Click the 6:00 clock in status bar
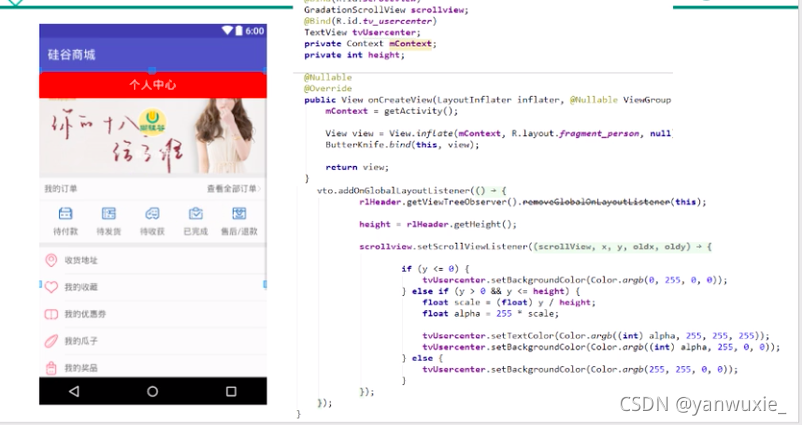Viewport: 802px width, 425px height. [255, 31]
